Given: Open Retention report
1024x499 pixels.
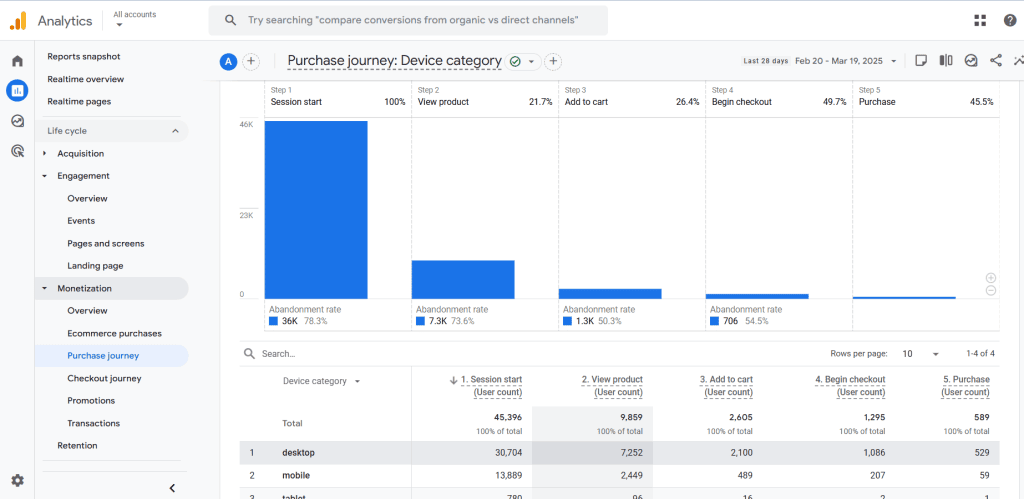Looking at the screenshot, I should point(77,445).
